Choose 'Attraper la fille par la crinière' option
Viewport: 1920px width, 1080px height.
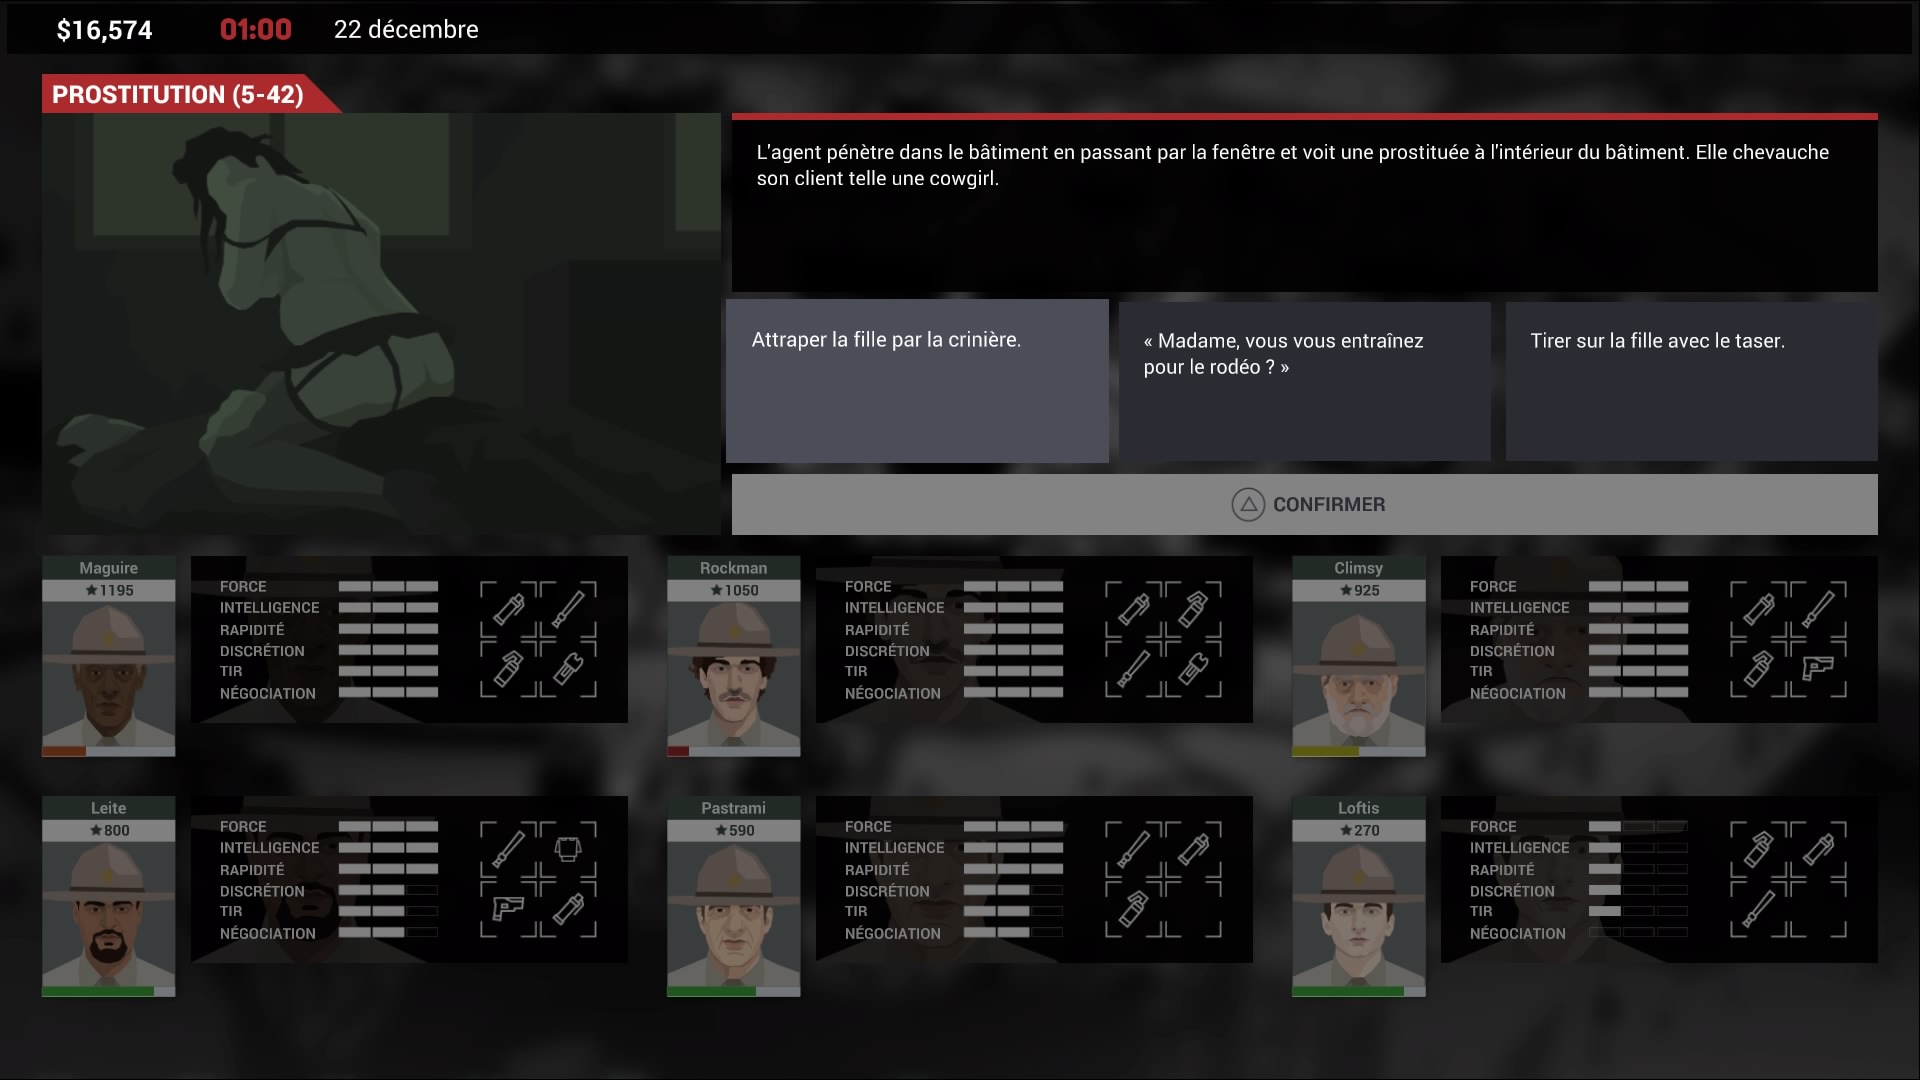917,381
